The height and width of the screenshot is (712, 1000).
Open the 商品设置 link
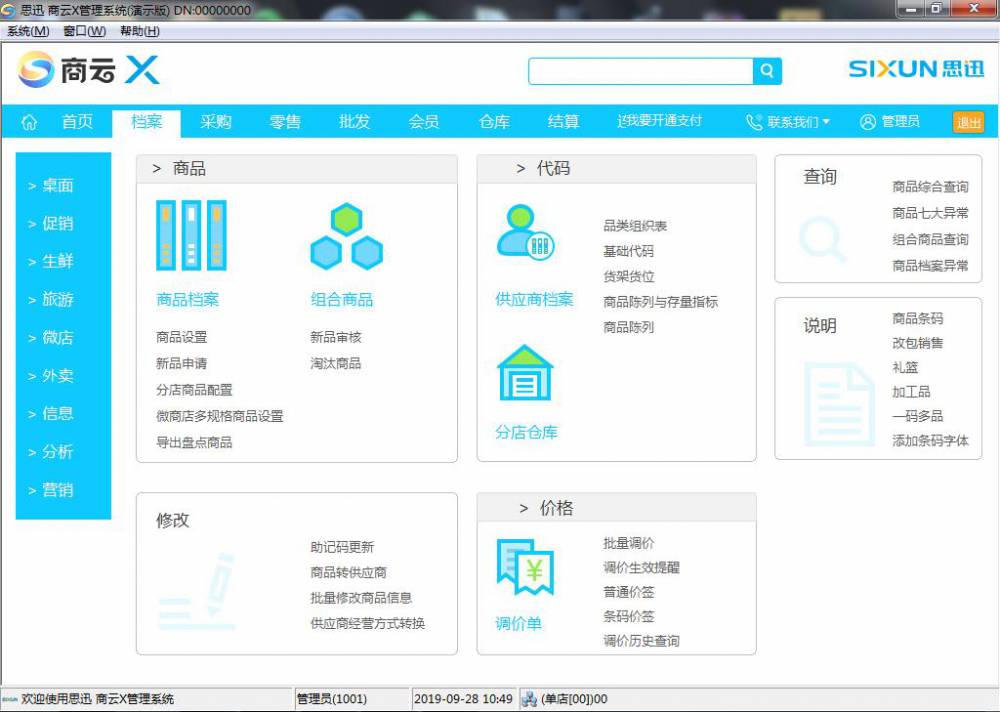pos(182,337)
